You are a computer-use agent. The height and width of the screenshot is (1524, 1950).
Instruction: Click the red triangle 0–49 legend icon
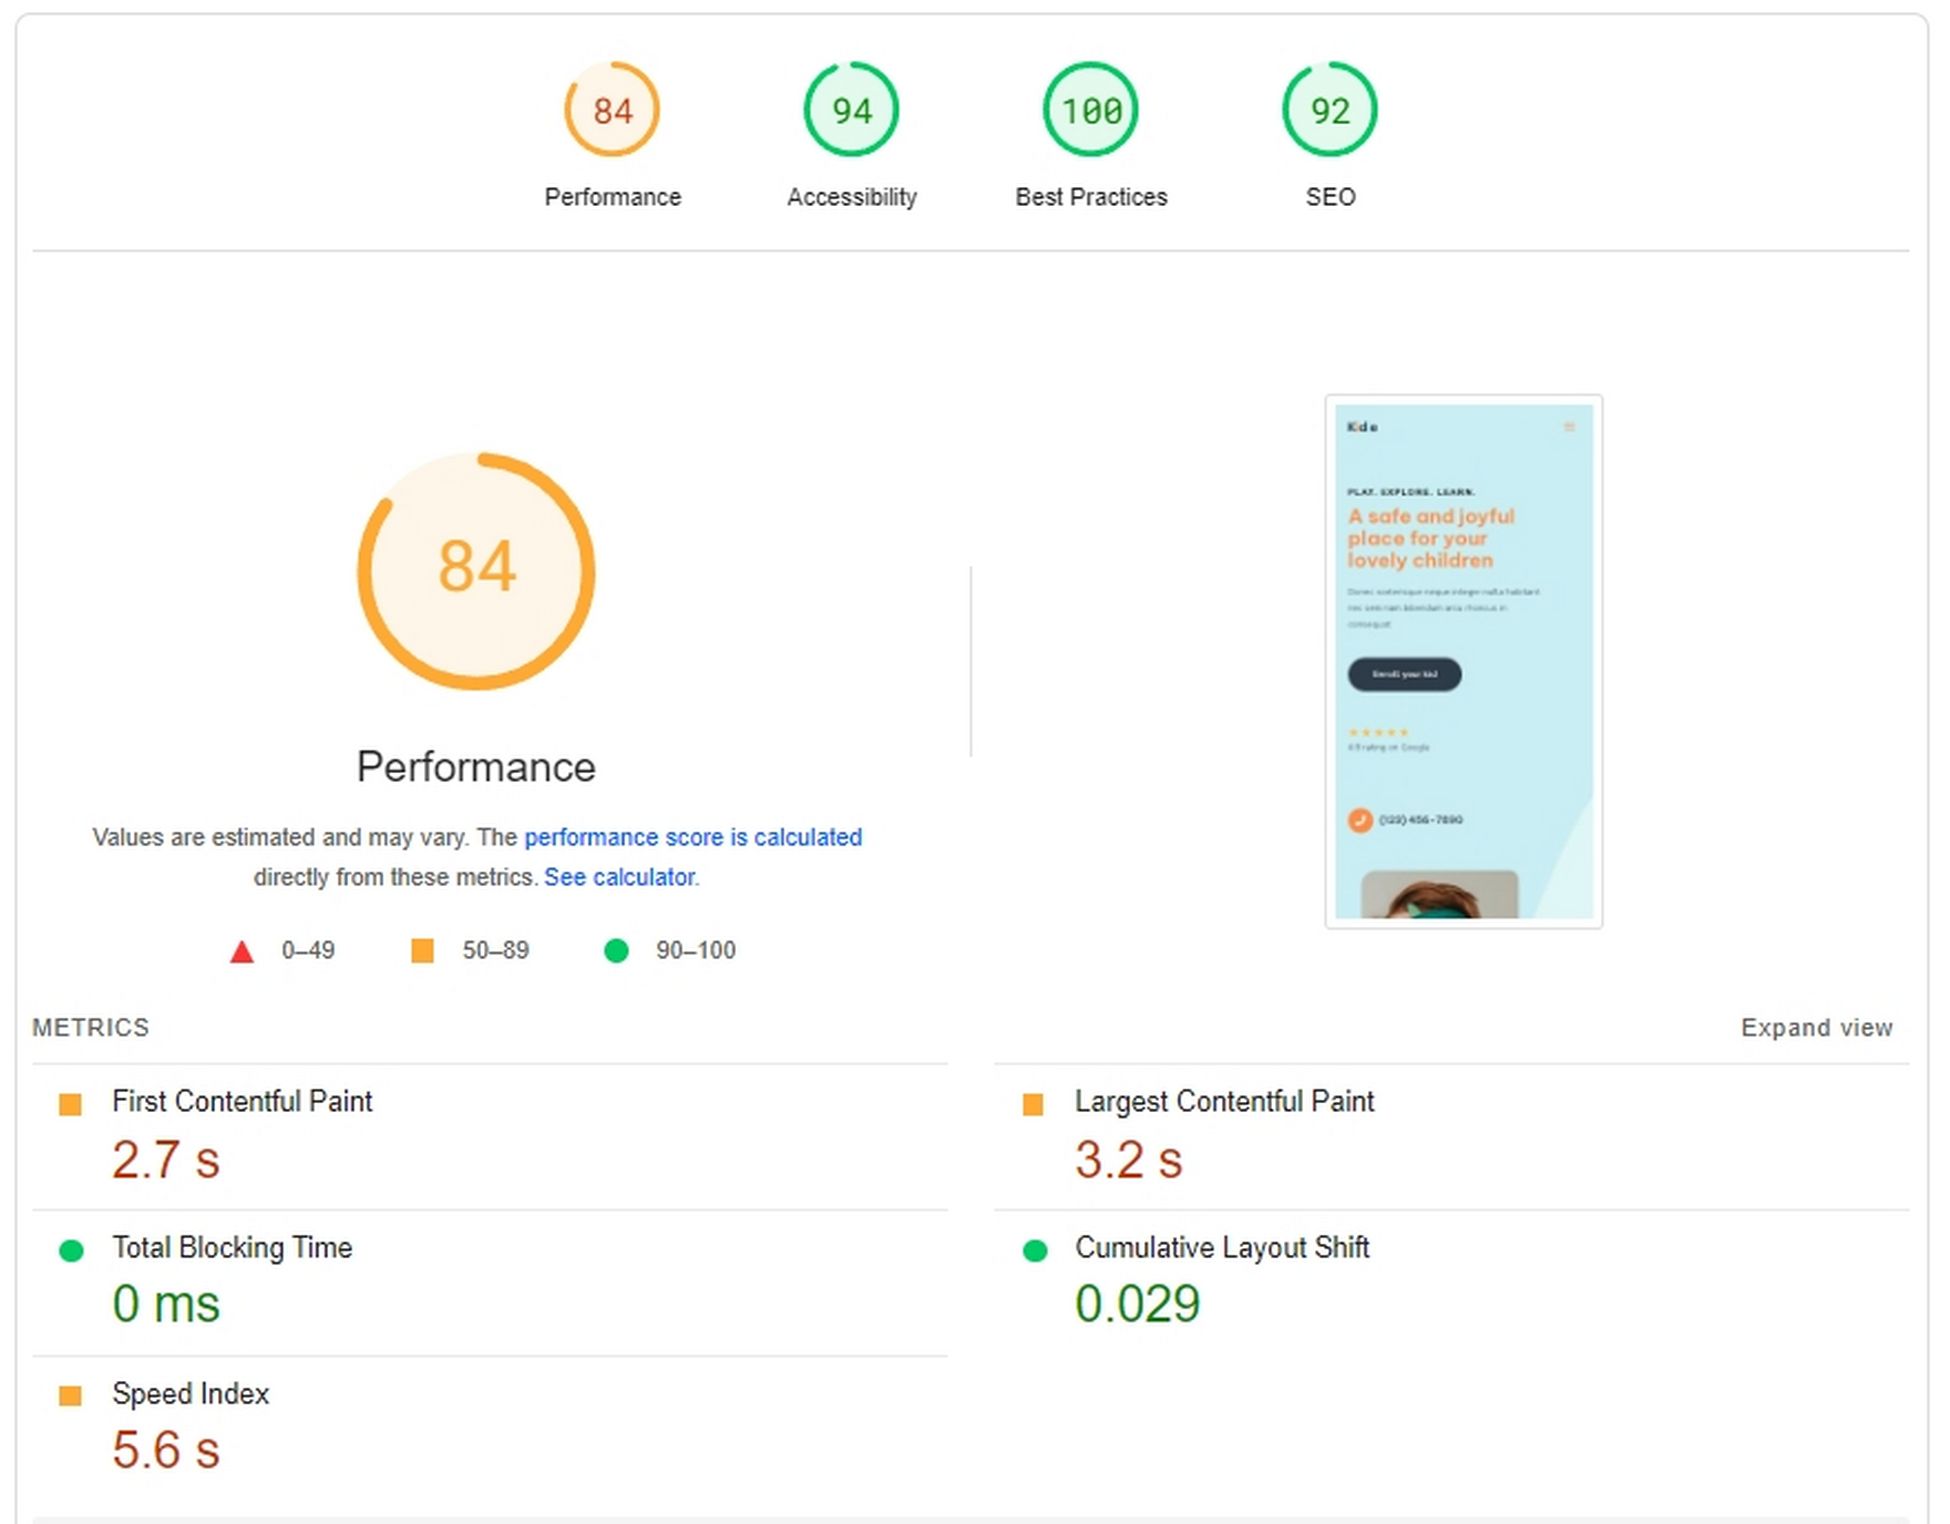[242, 951]
